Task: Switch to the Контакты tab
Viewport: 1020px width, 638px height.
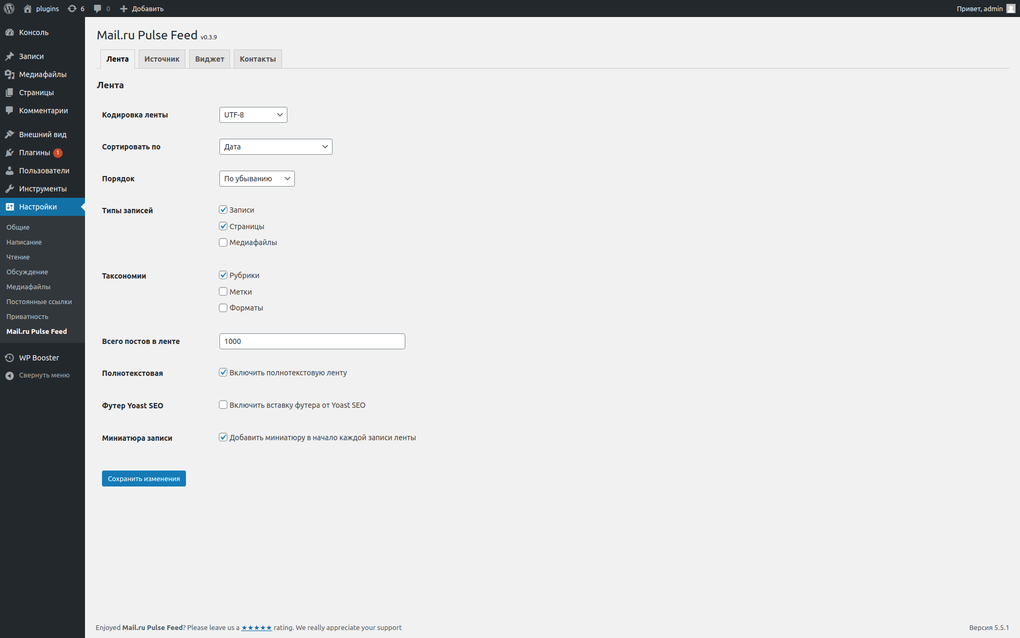Action: (x=258, y=59)
